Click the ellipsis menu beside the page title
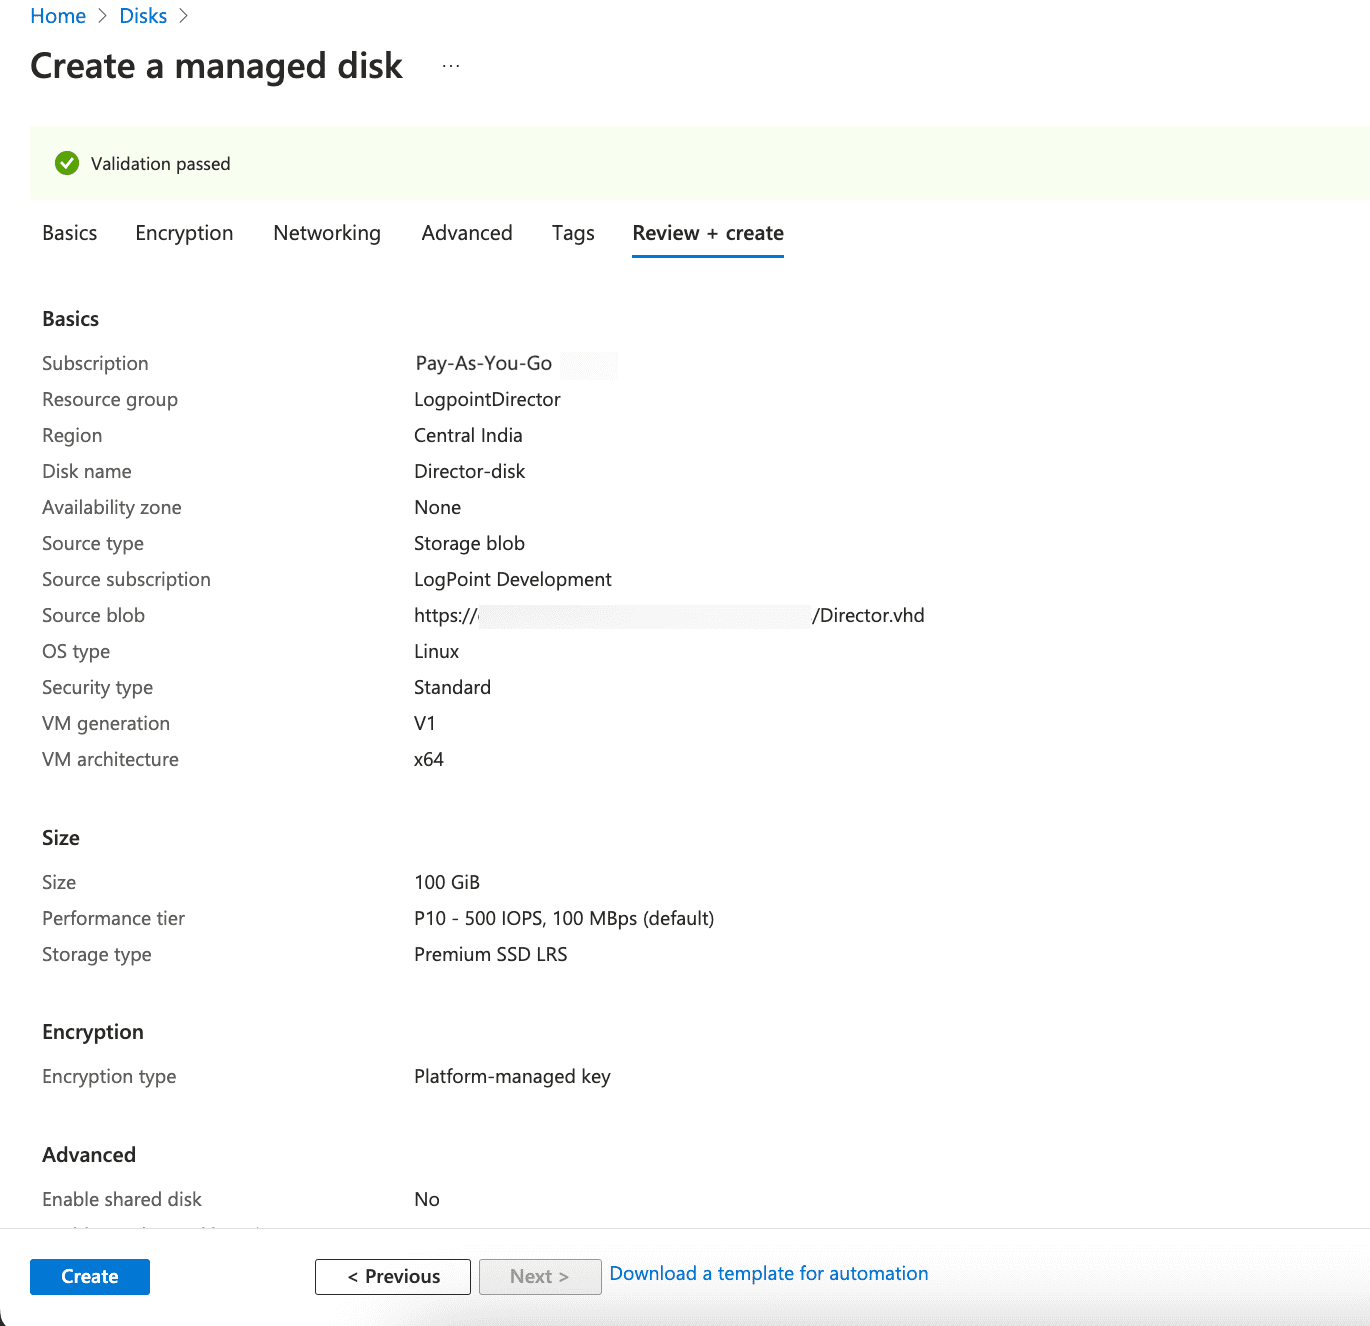Viewport: 1370px width, 1326px height. 451,64
